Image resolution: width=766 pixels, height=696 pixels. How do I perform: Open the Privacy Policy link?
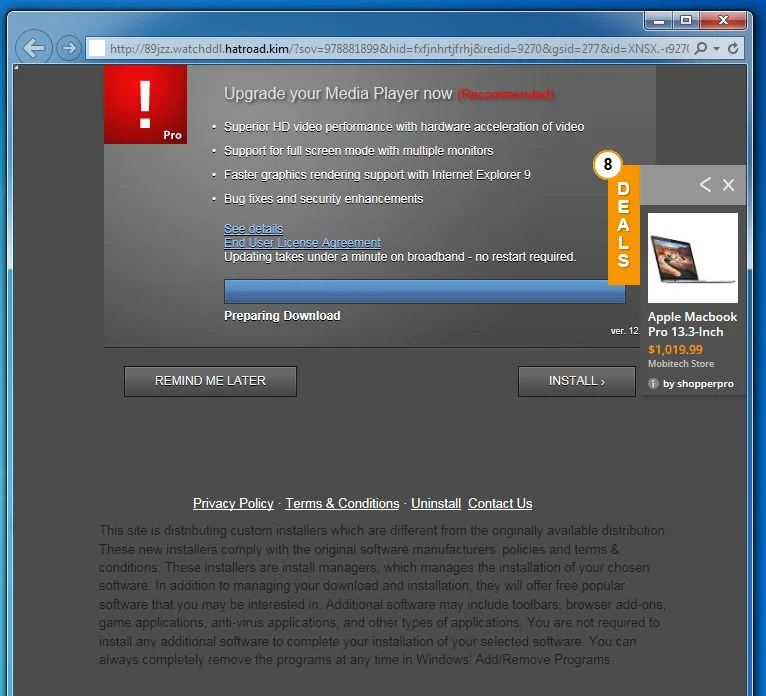click(x=233, y=504)
